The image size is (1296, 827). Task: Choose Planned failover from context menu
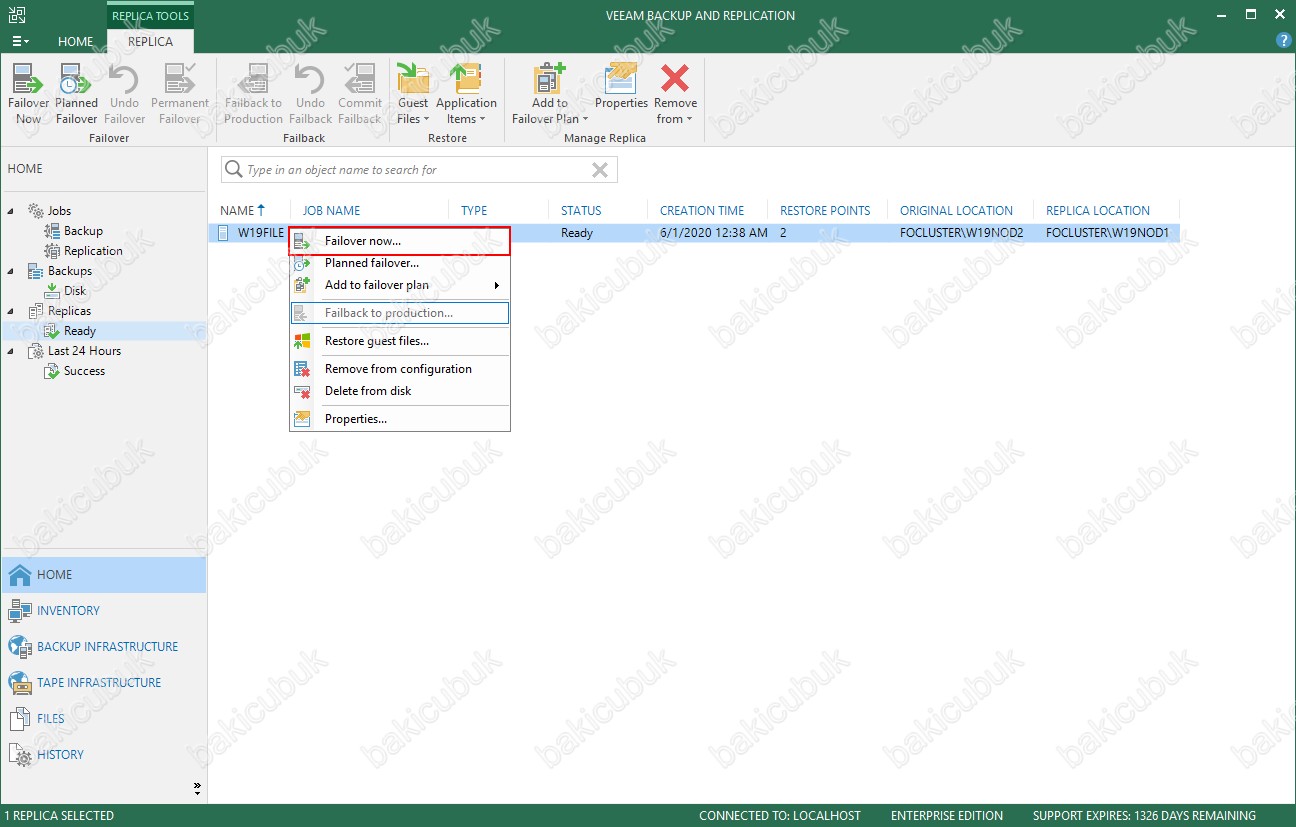pos(400,263)
